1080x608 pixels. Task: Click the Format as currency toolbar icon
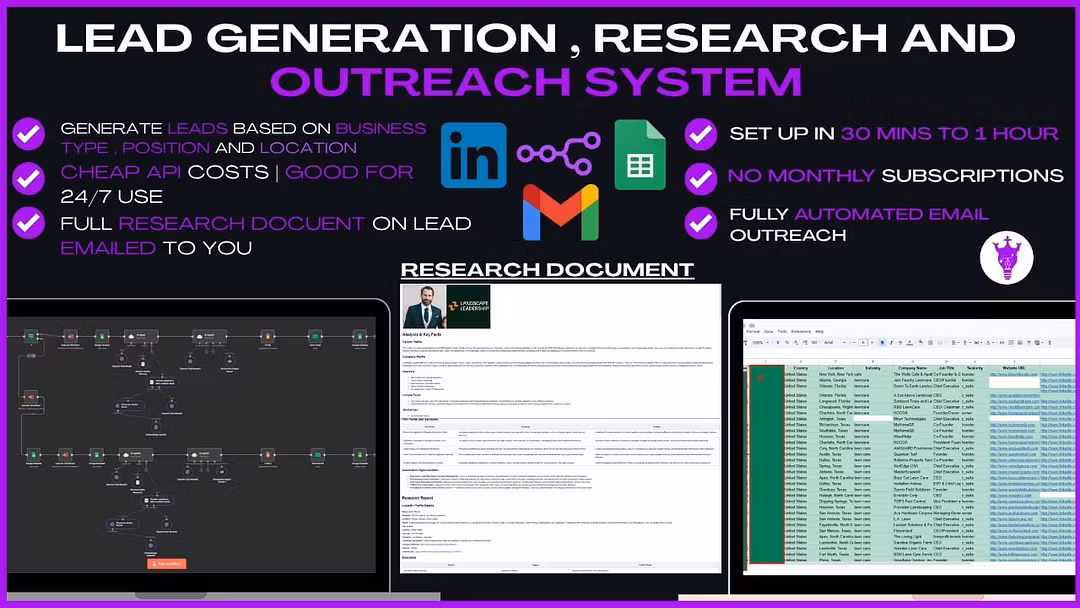tap(778, 343)
